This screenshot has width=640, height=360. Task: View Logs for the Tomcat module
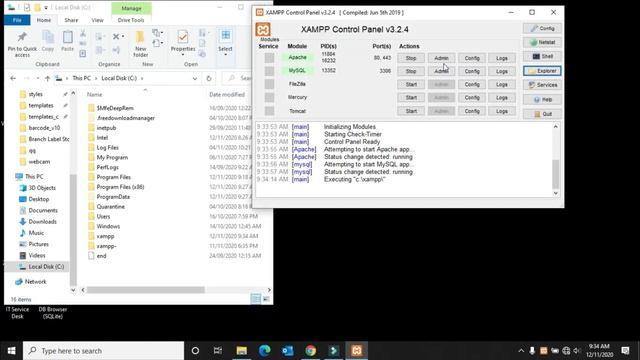pyautogui.click(x=502, y=111)
